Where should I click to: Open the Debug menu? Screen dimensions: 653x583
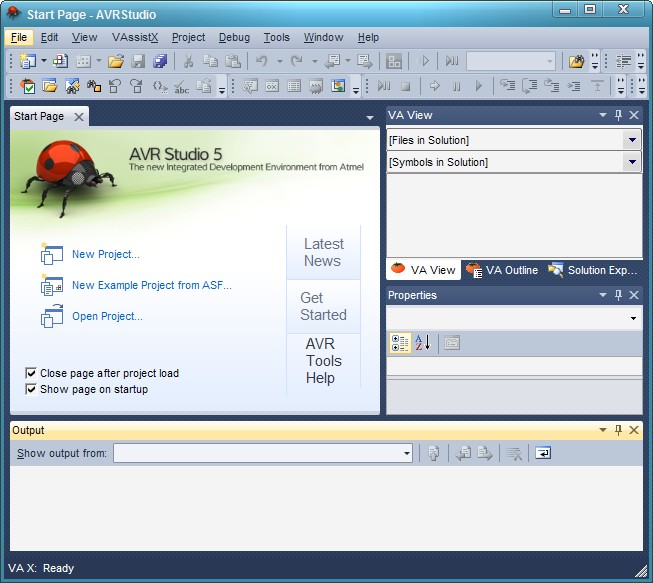(234, 37)
